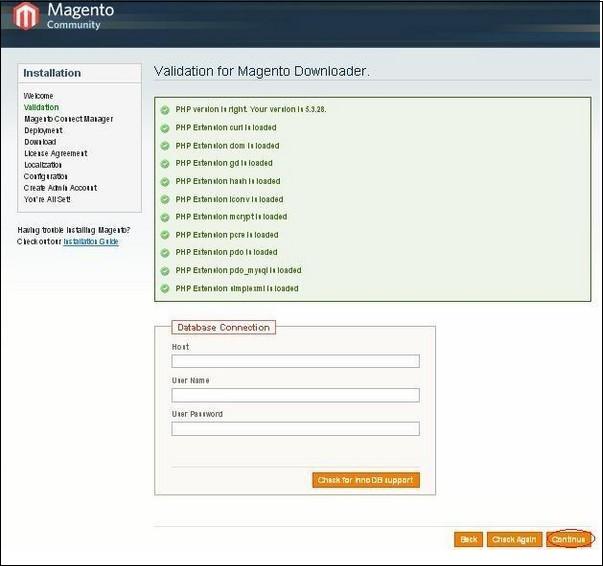Click the curl extension check icon
Screen dimensions: 603x566
point(165,128)
